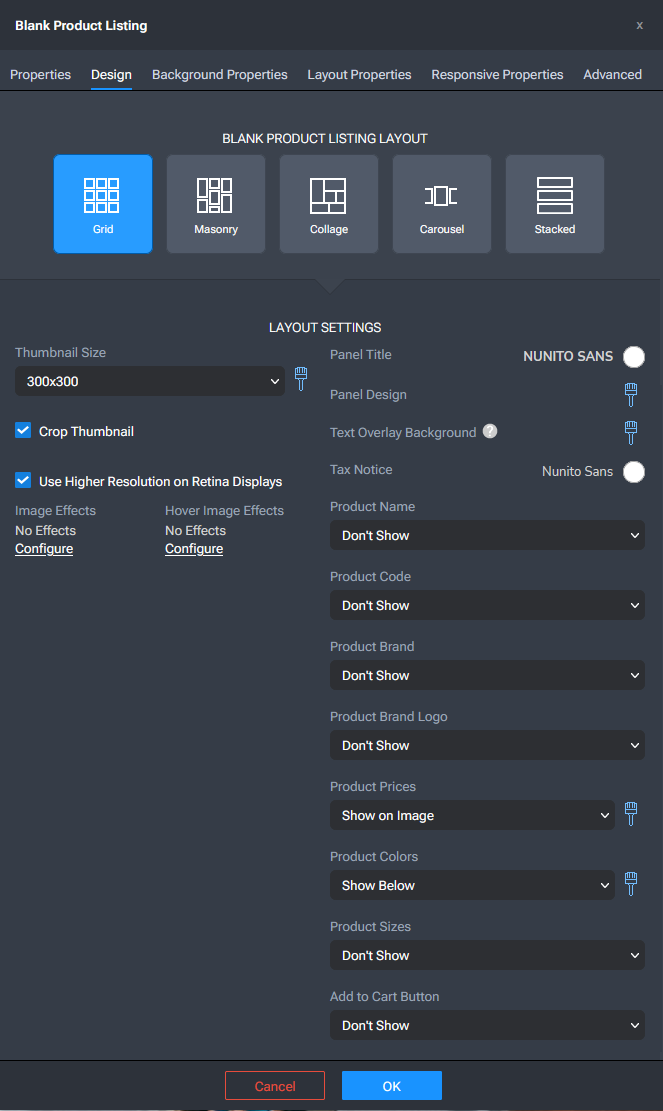Viewport: 663px width, 1111px height.
Task: Show help for Text Overlay Background
Action: tap(490, 431)
